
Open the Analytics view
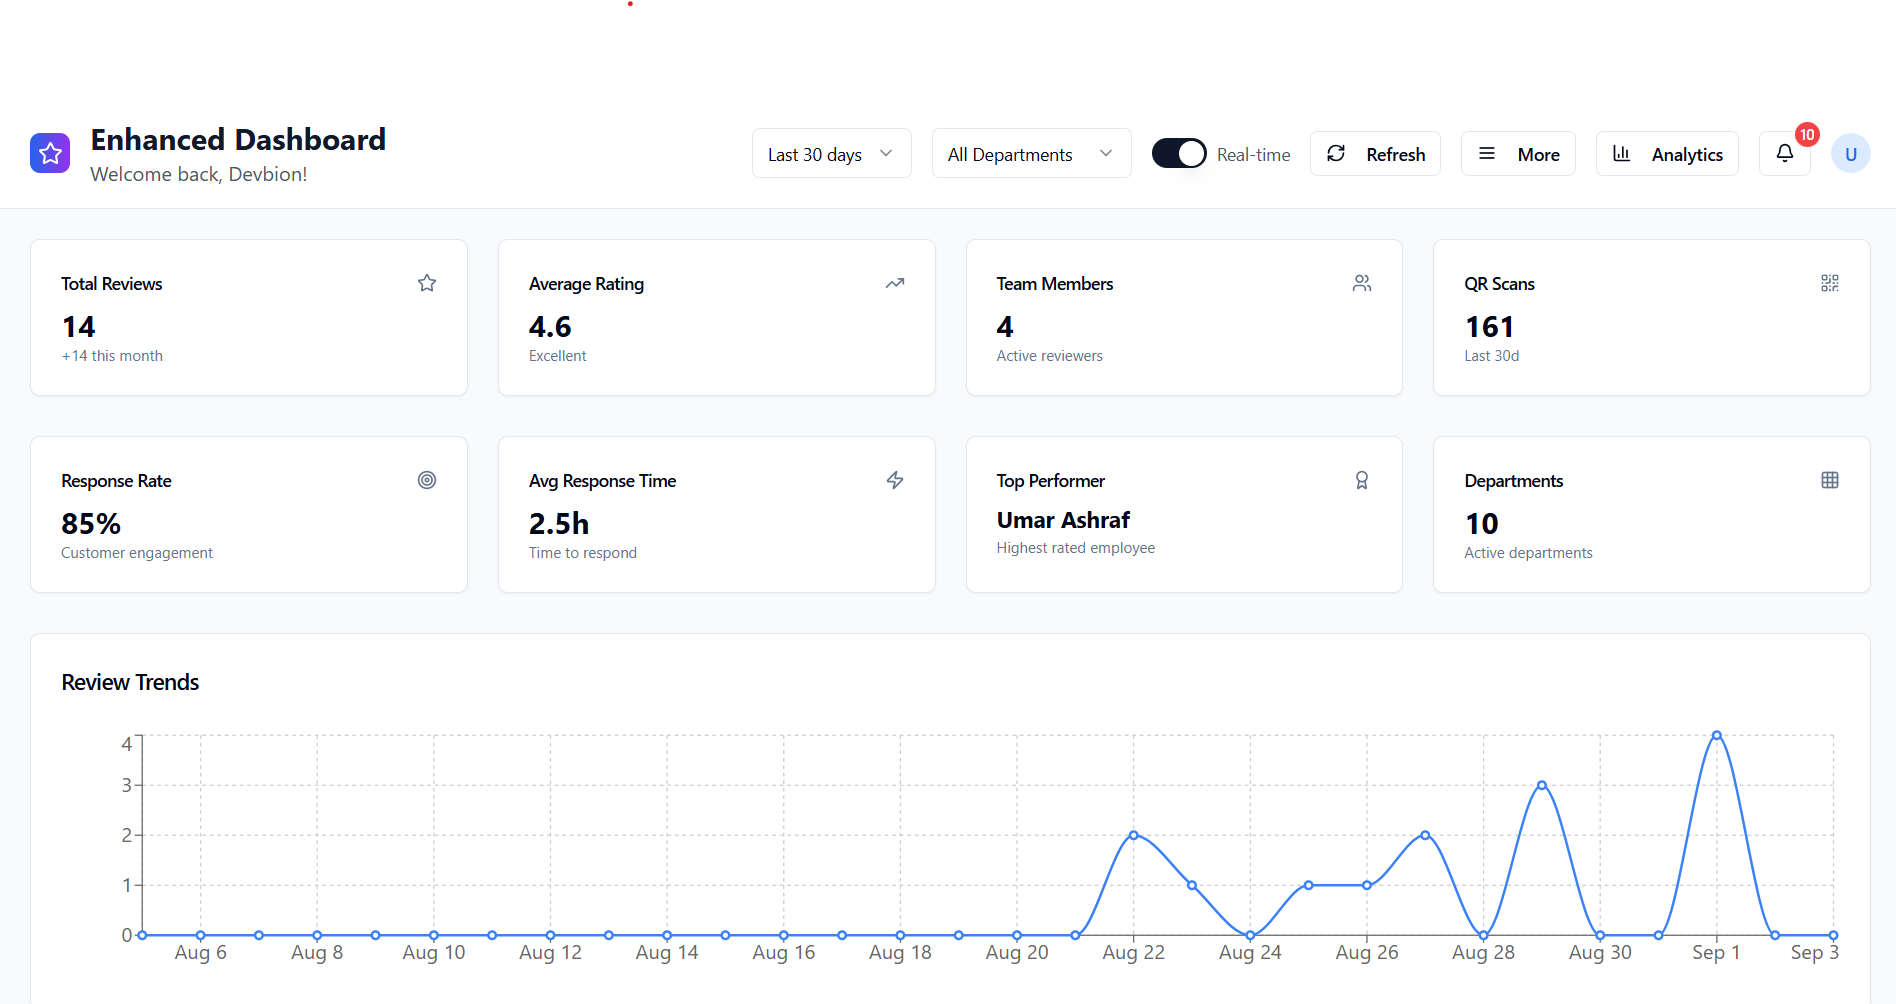1667,154
